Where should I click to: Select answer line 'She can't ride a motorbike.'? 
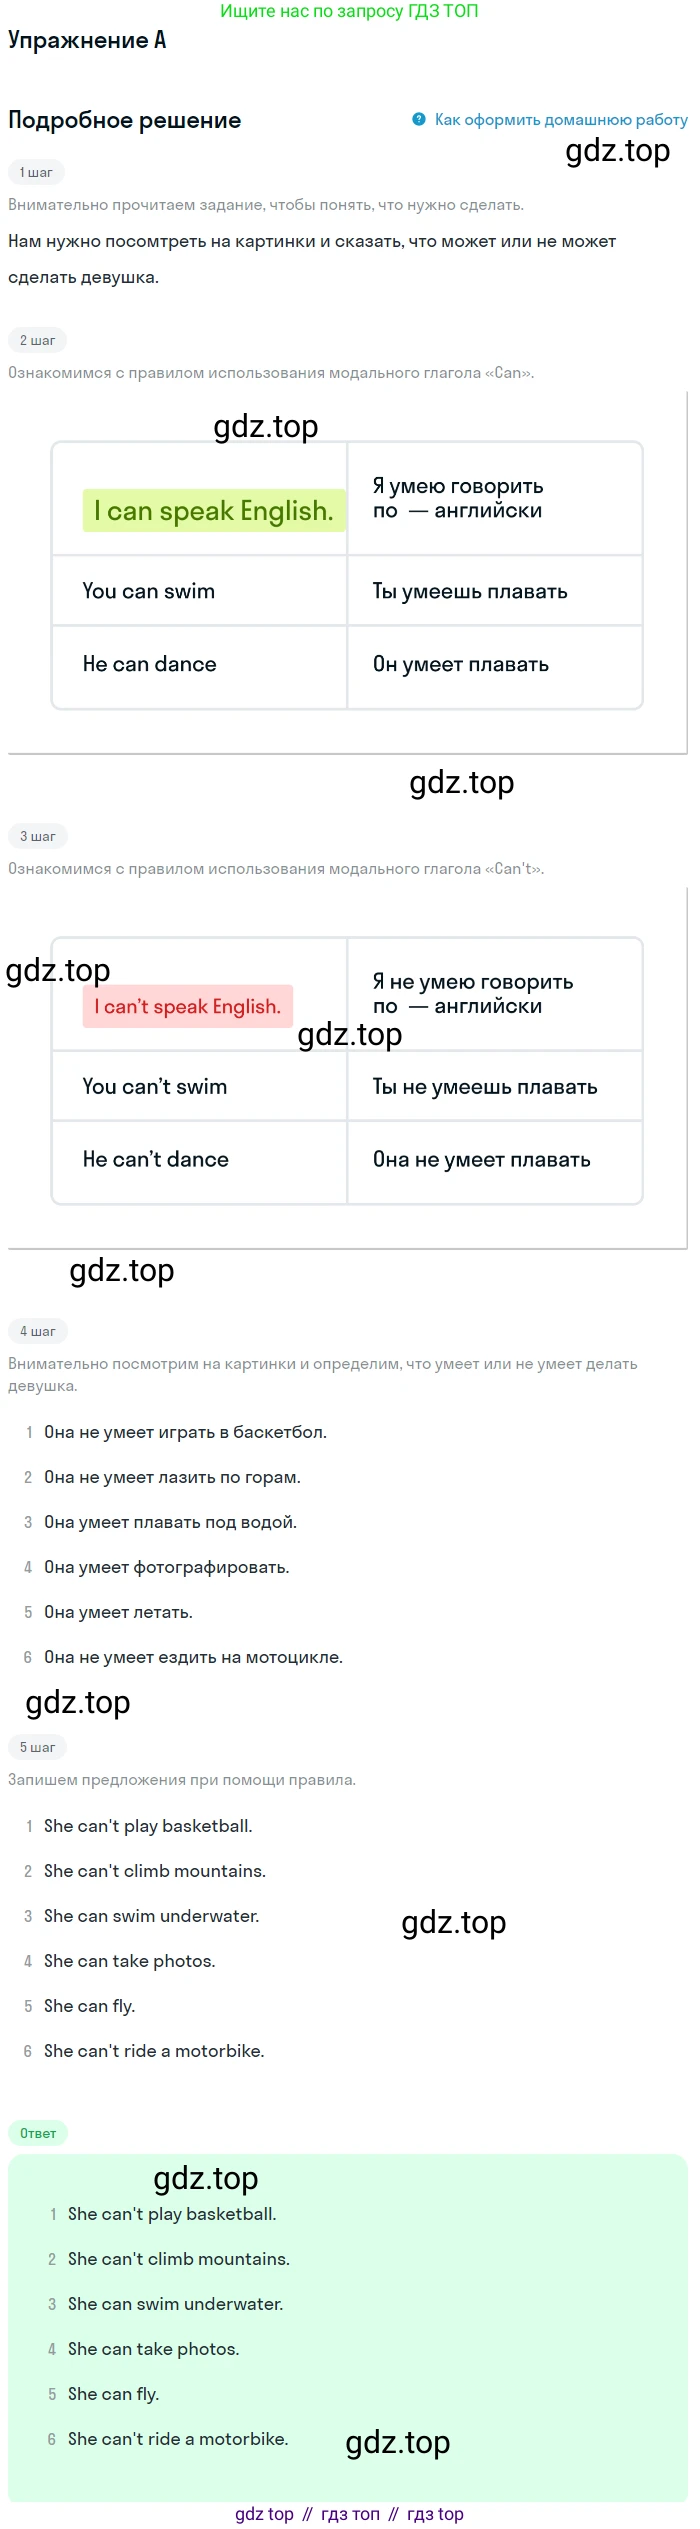click(x=178, y=2439)
